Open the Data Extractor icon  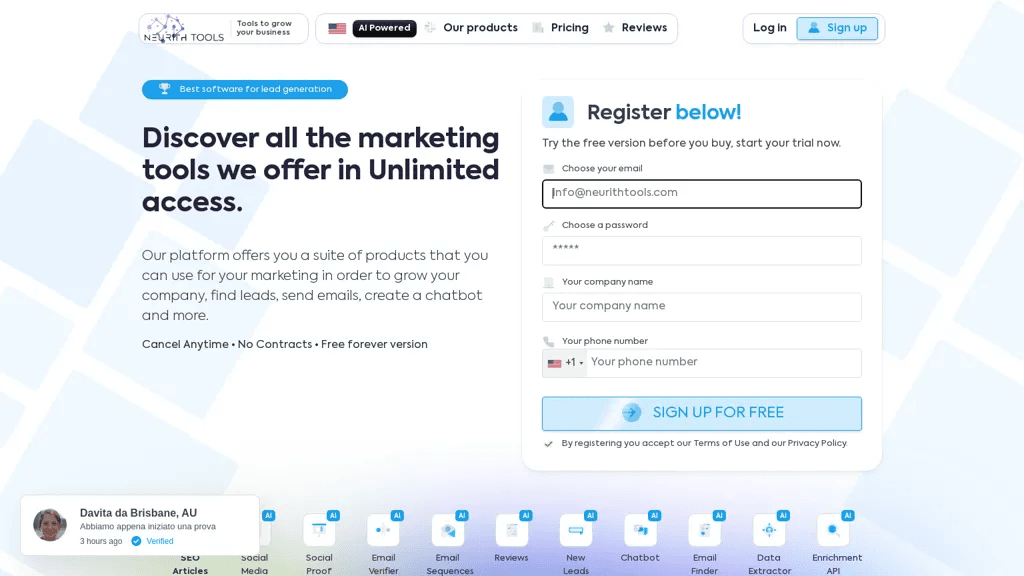(x=769, y=530)
